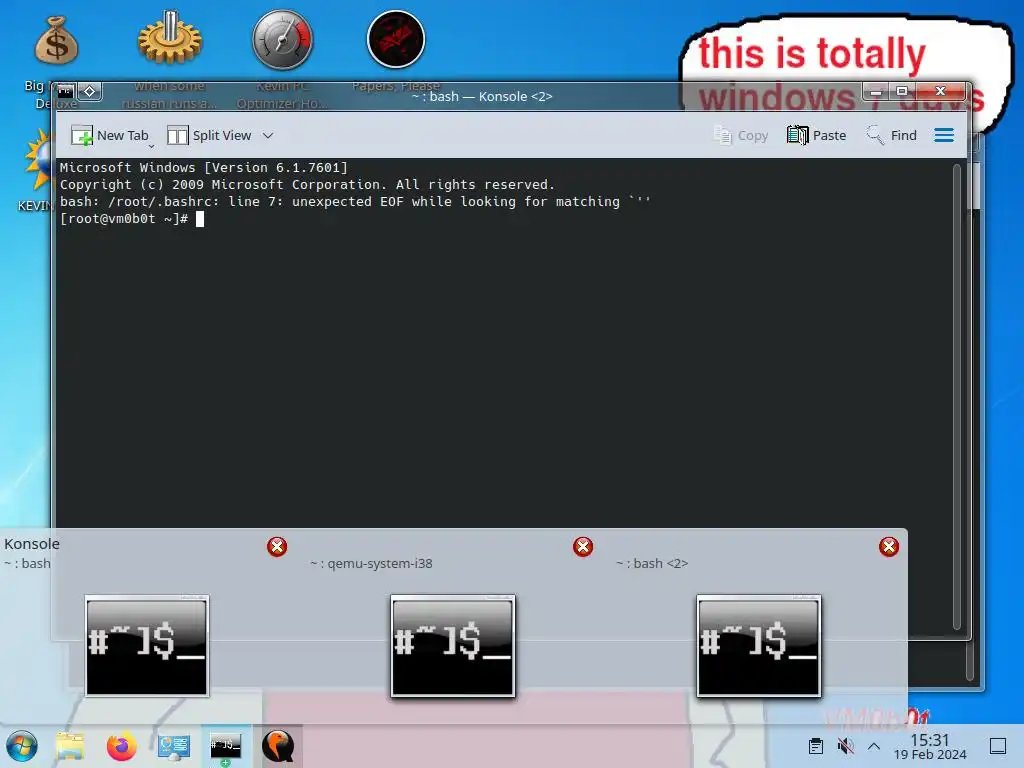Open the Papers, Please desktop icon

(x=396, y=39)
